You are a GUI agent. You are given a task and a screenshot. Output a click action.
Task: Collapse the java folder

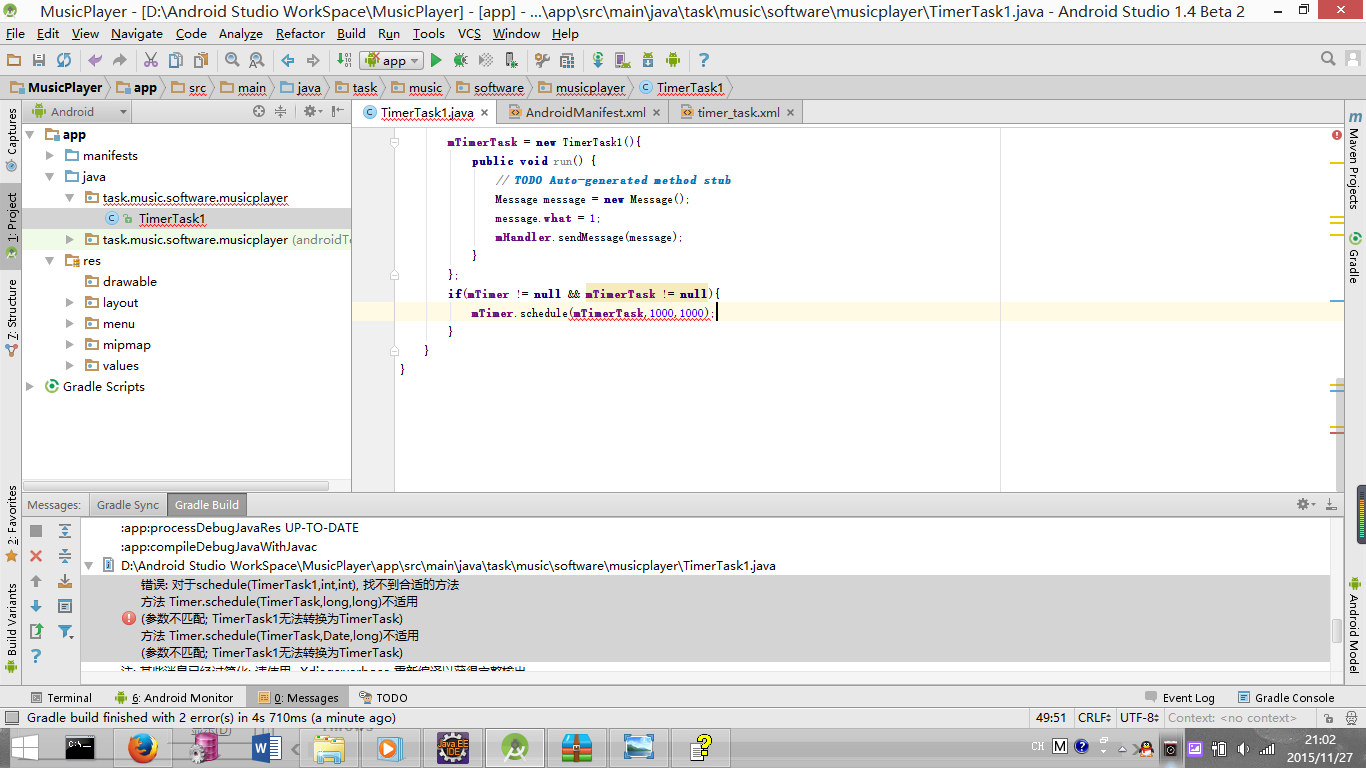tap(50, 176)
